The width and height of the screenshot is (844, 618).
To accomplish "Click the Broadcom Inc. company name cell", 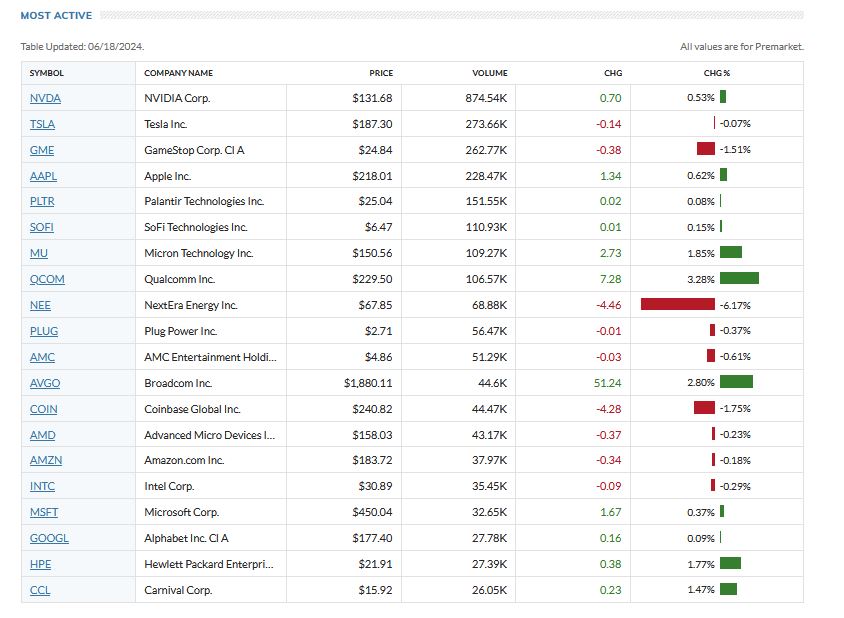I will (x=178, y=383).
